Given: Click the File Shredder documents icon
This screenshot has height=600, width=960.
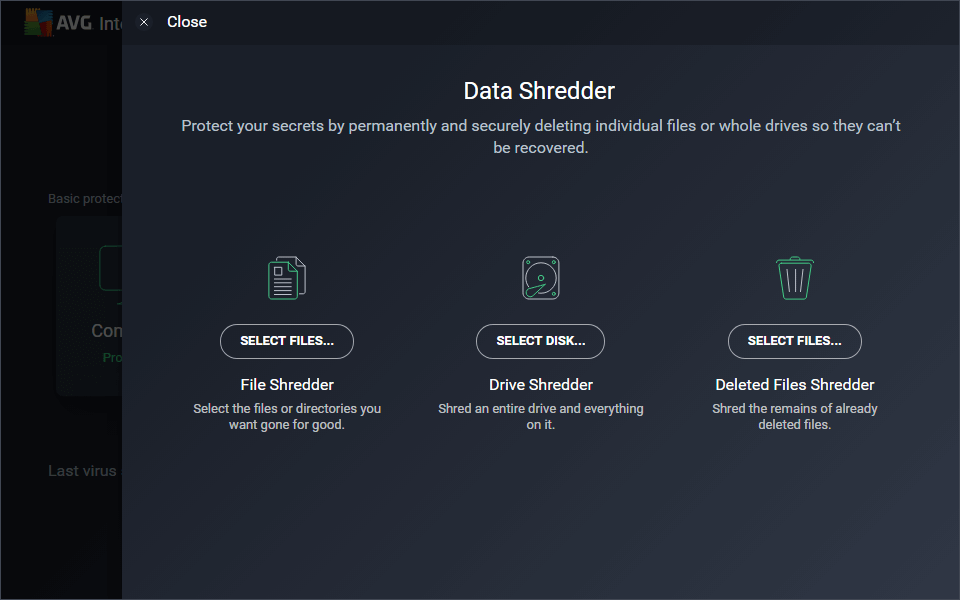Looking at the screenshot, I should coord(287,277).
